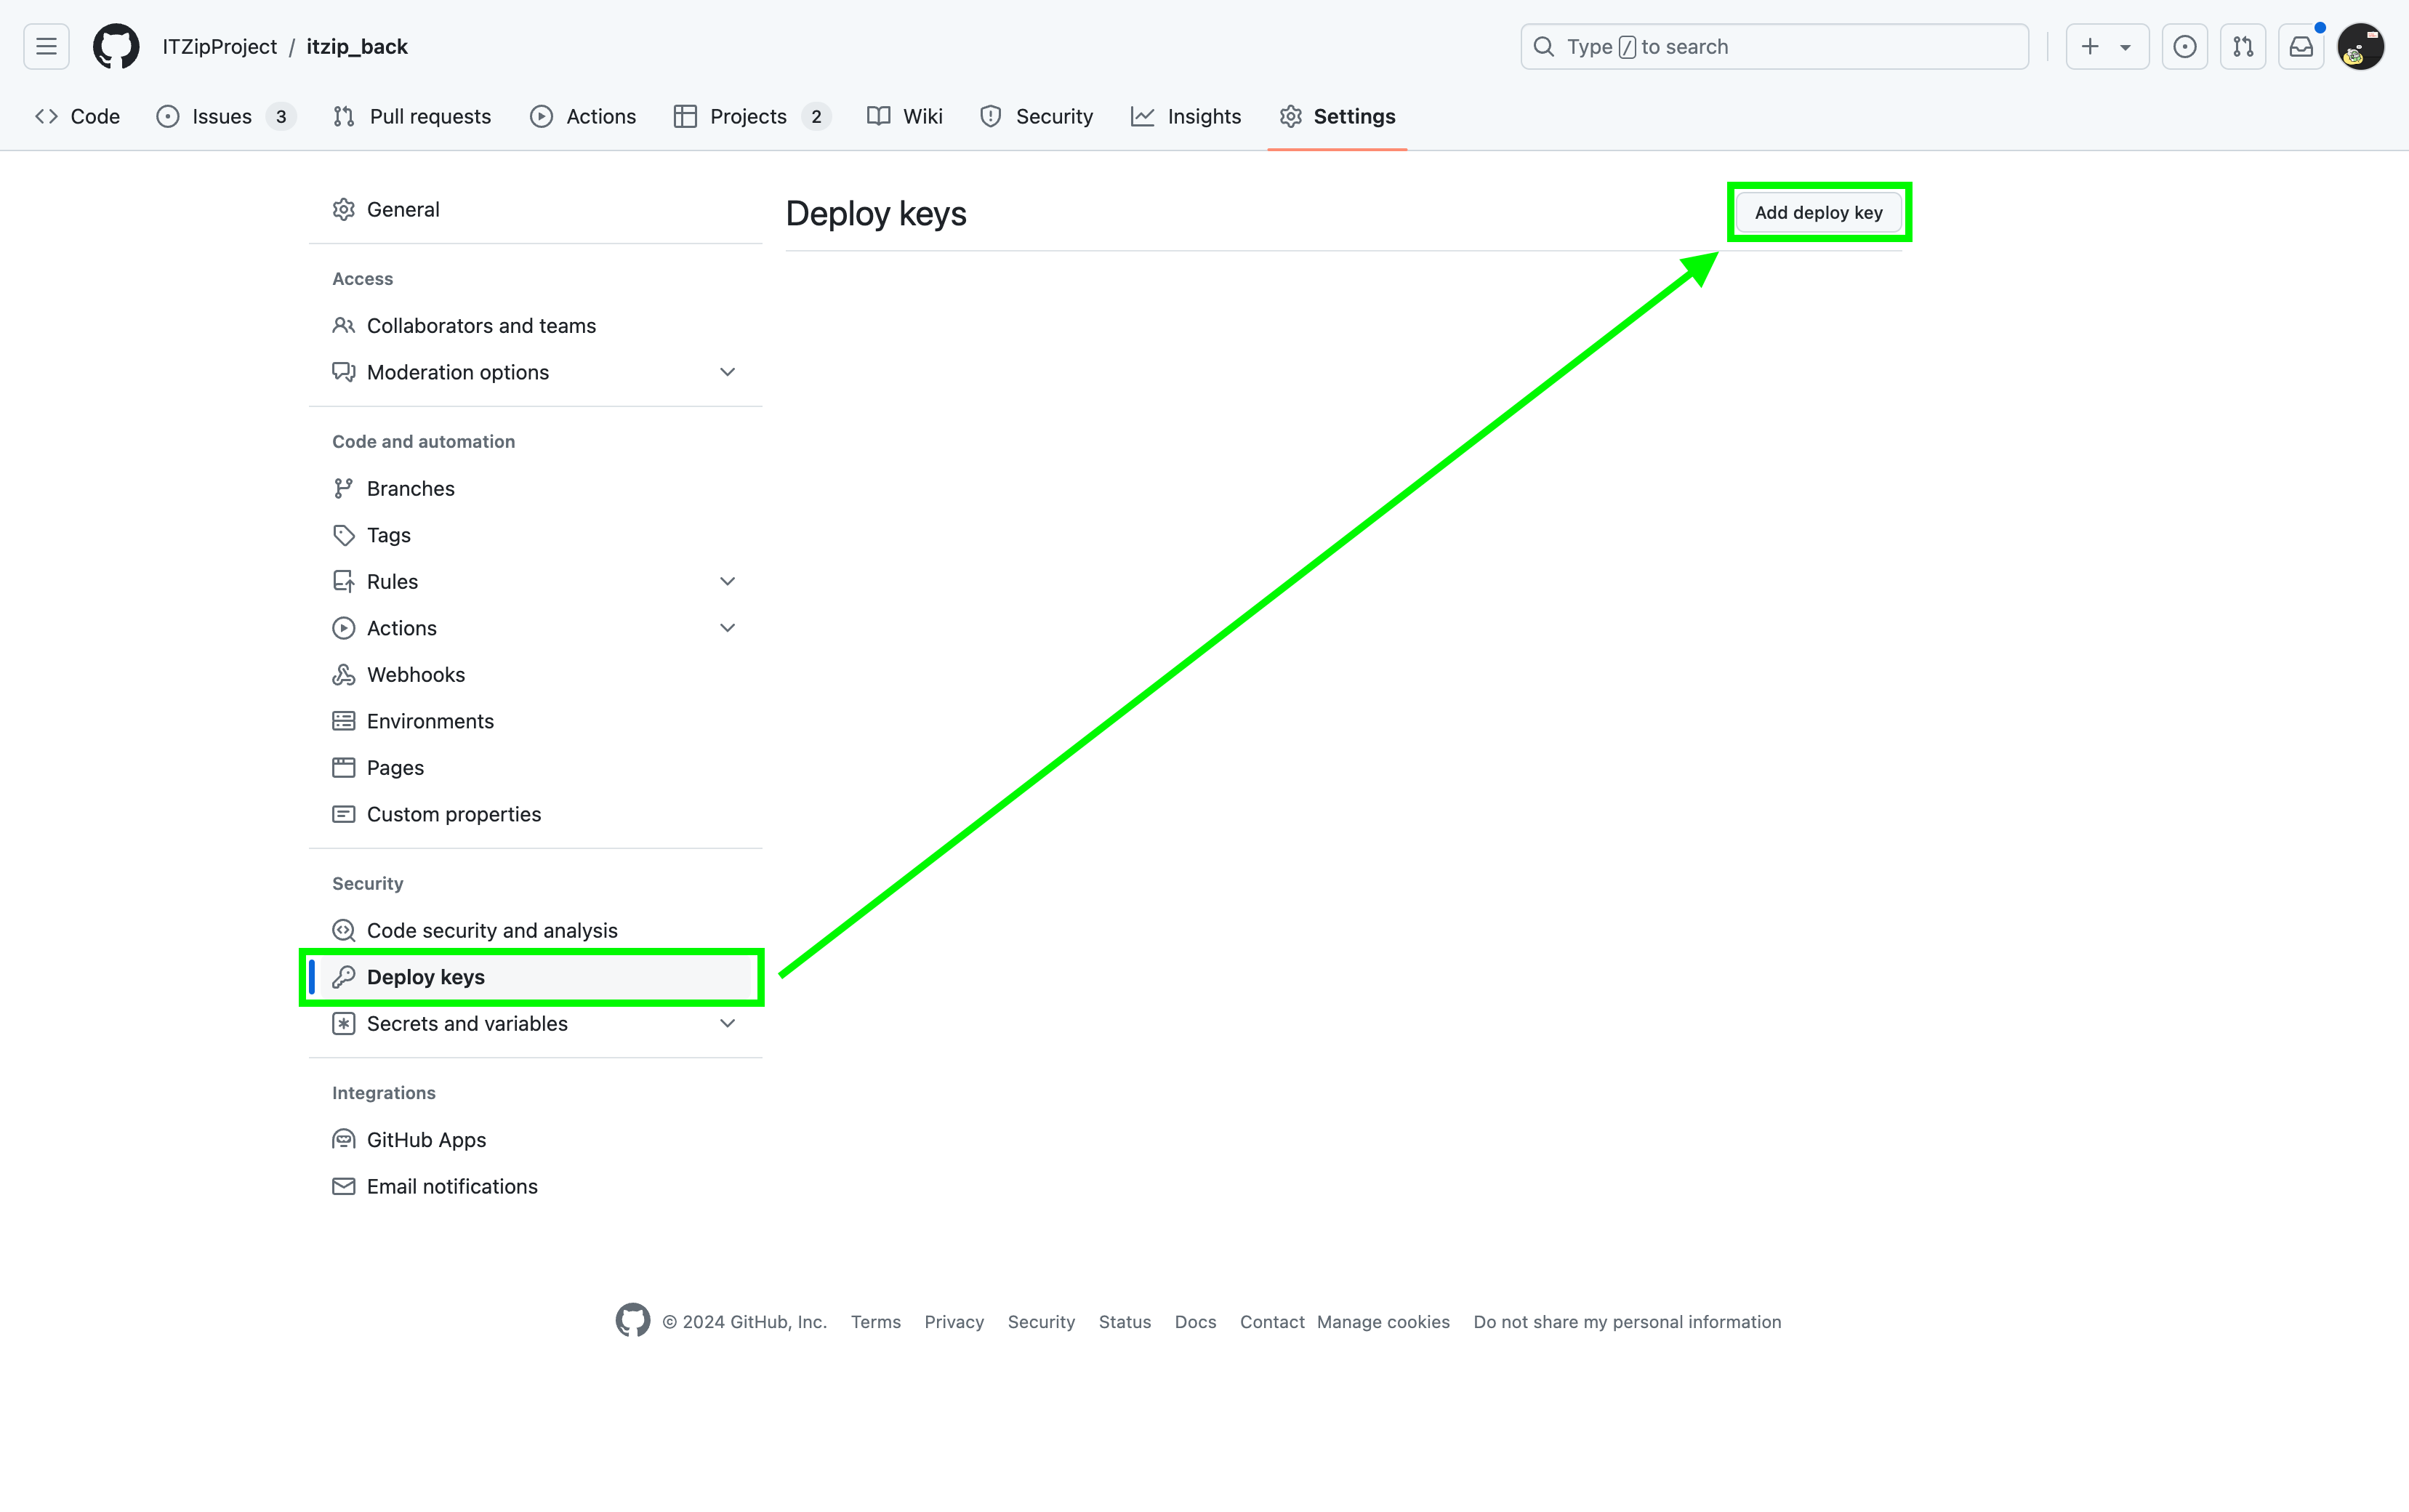Open the header pull requests icon

click(2243, 47)
